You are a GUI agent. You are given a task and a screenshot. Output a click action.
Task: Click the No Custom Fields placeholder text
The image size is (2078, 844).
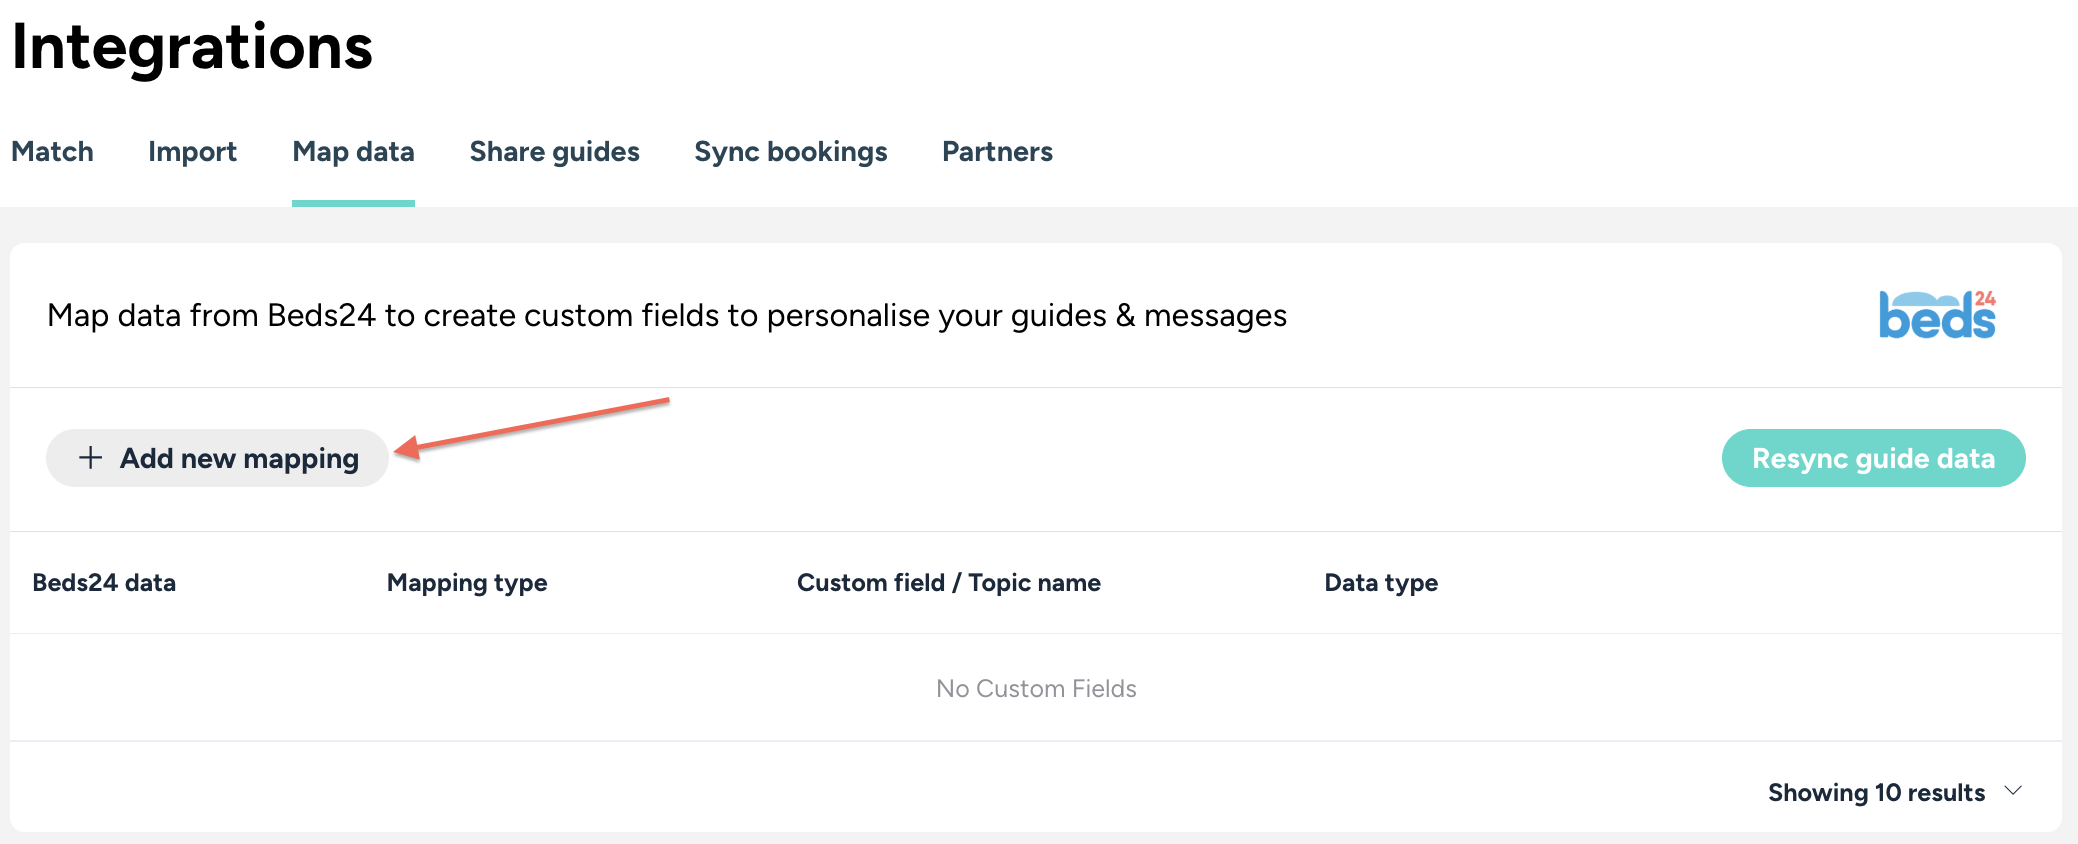(x=1036, y=689)
